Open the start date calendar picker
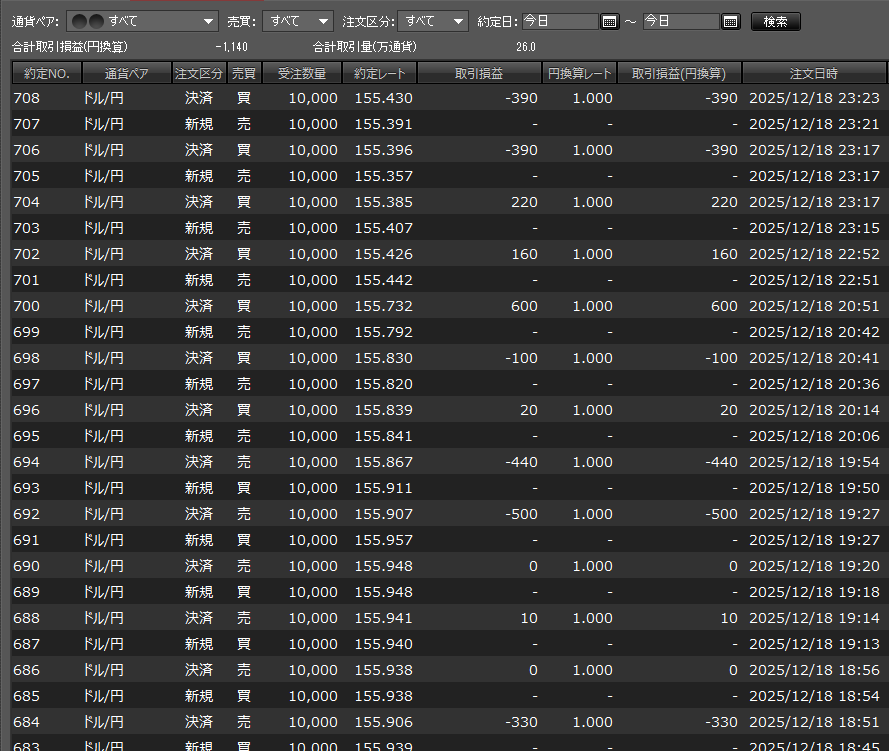 pos(610,21)
